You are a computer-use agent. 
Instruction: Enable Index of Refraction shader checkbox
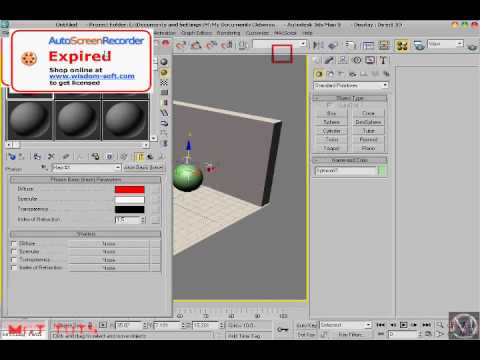click(14, 268)
